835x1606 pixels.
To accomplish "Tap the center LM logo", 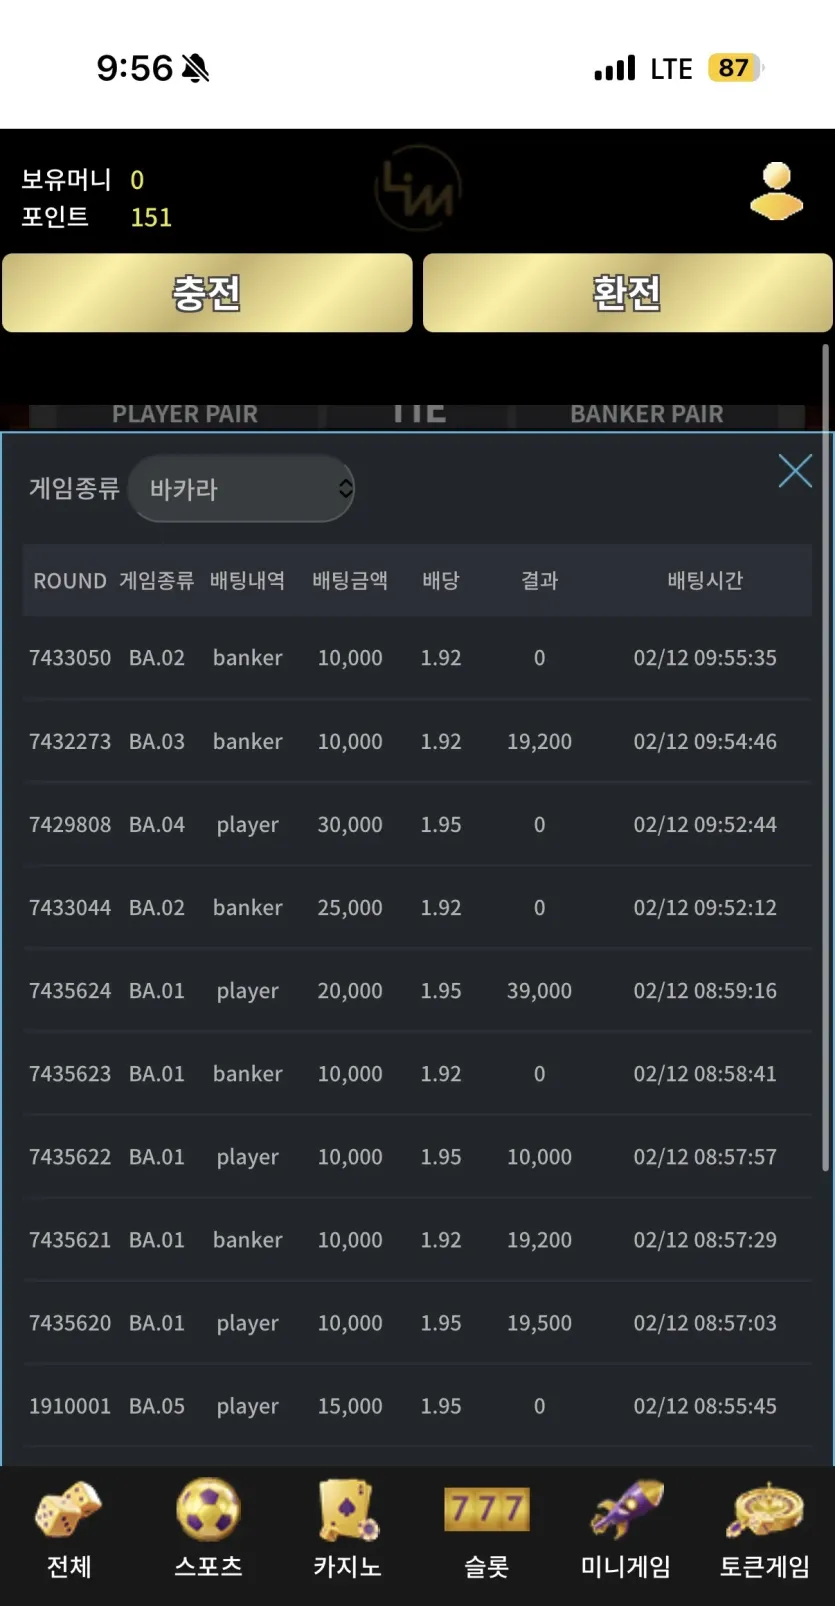I will coord(417,188).
